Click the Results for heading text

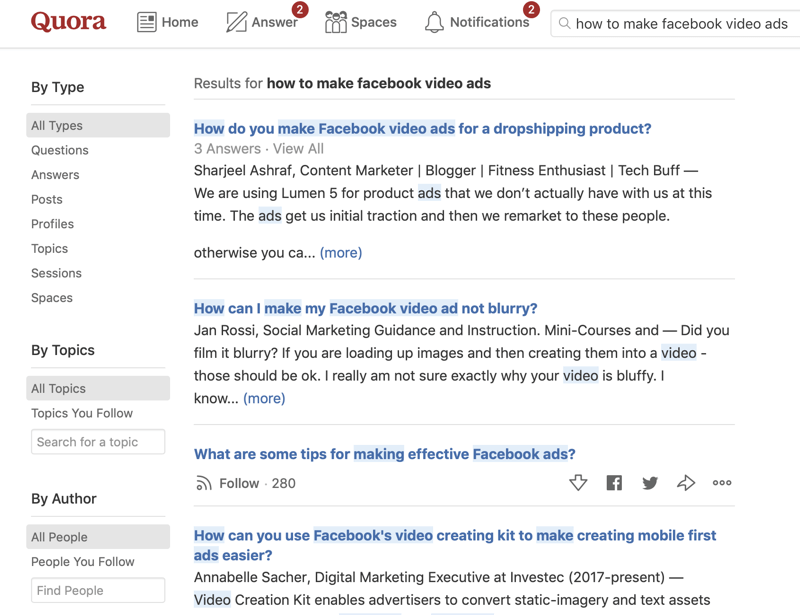pyautogui.click(x=342, y=83)
